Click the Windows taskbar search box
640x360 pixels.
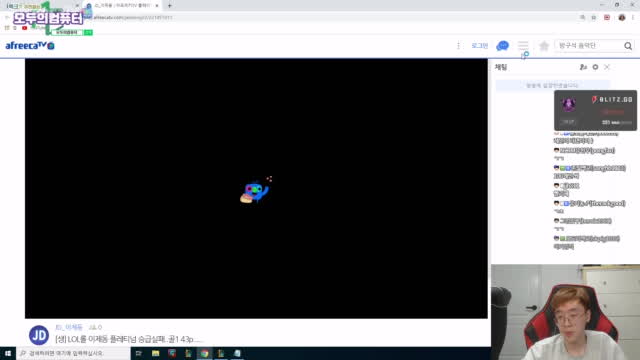[73, 353]
